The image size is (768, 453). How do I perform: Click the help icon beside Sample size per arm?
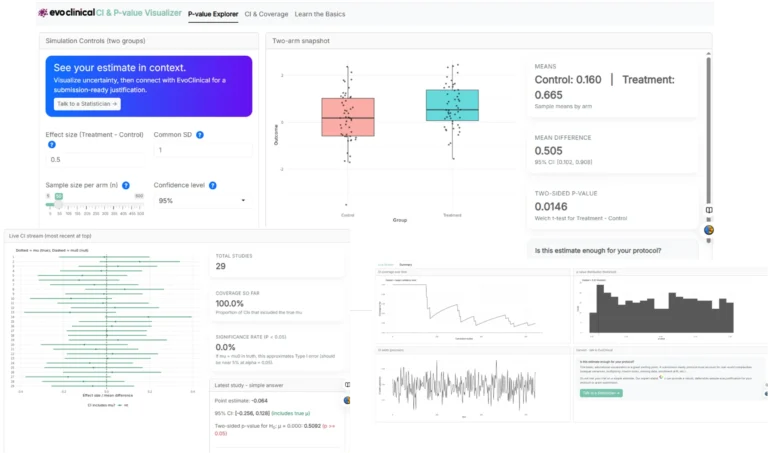(x=124, y=185)
